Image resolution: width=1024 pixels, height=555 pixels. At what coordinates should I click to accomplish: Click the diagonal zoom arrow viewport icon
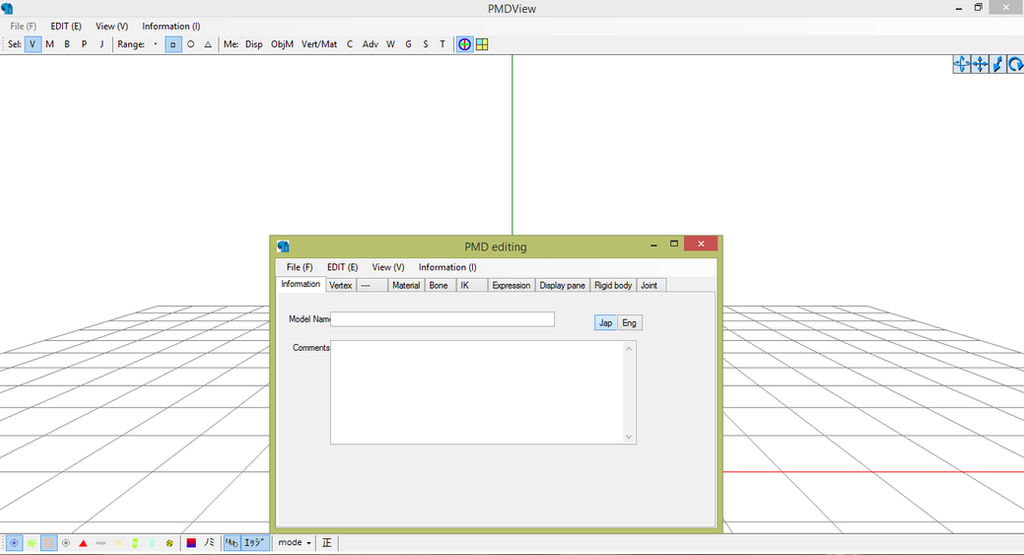click(998, 64)
